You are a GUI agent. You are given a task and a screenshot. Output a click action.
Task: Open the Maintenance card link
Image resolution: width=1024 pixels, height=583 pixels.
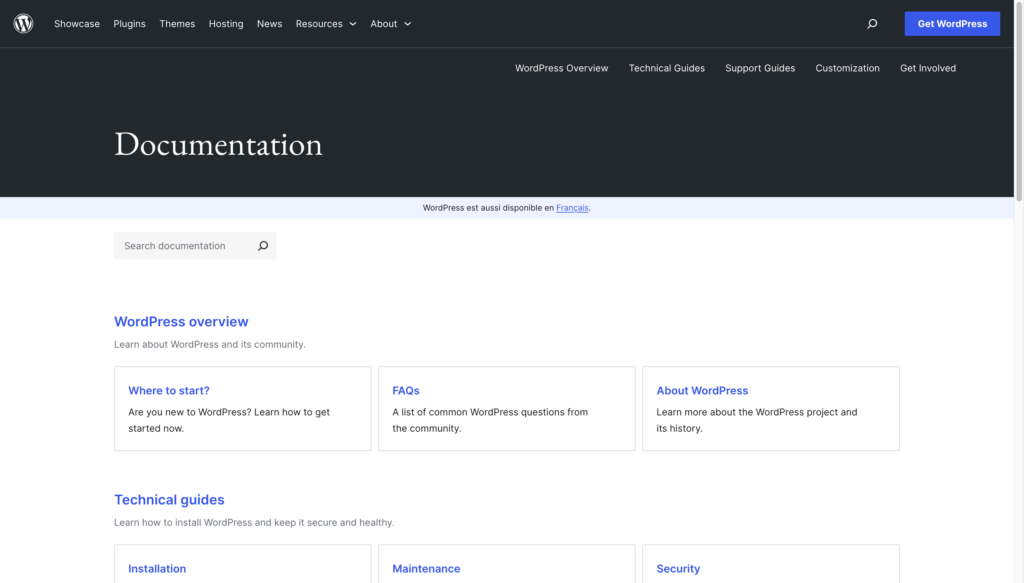click(426, 569)
